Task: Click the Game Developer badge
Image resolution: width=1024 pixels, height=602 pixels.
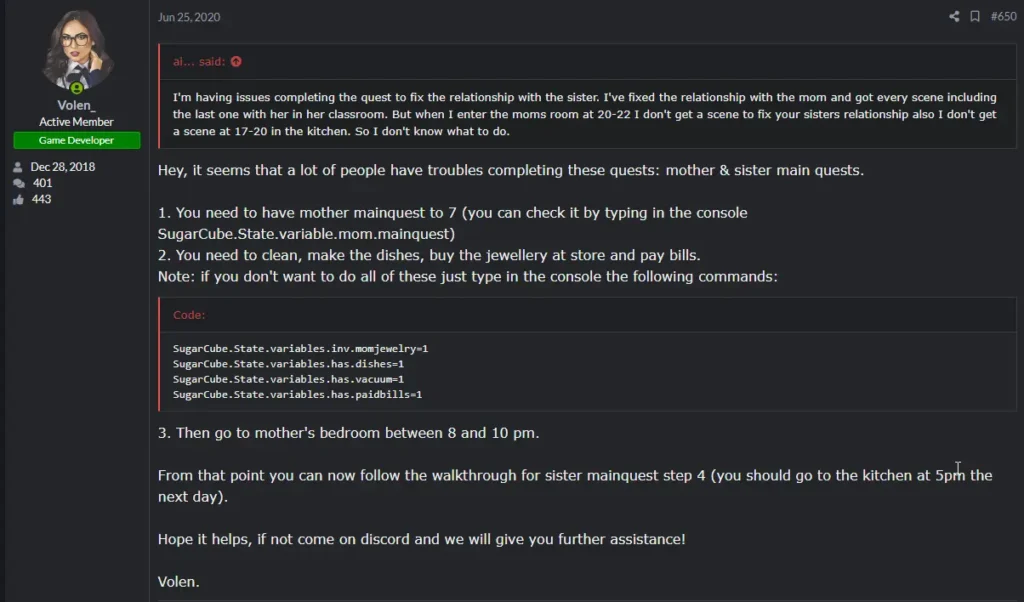Action: 77,141
